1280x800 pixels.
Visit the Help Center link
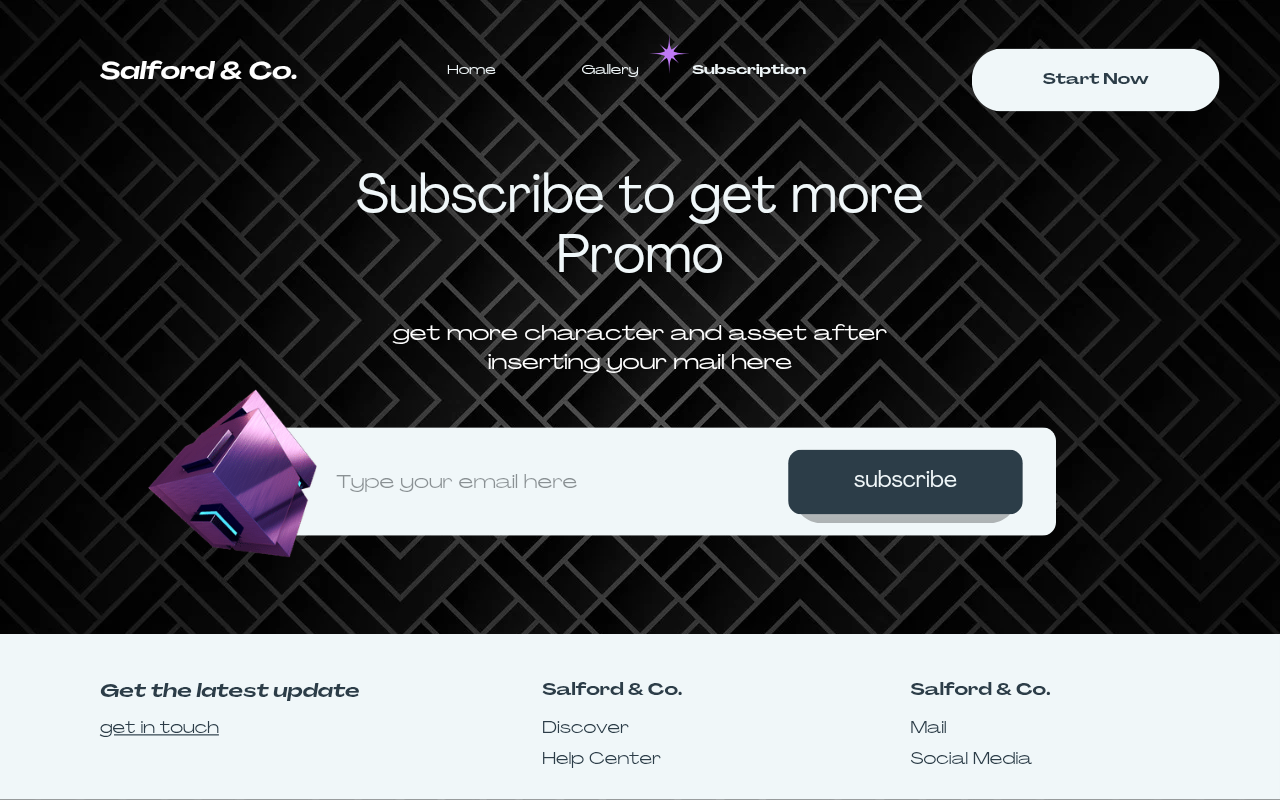point(601,759)
